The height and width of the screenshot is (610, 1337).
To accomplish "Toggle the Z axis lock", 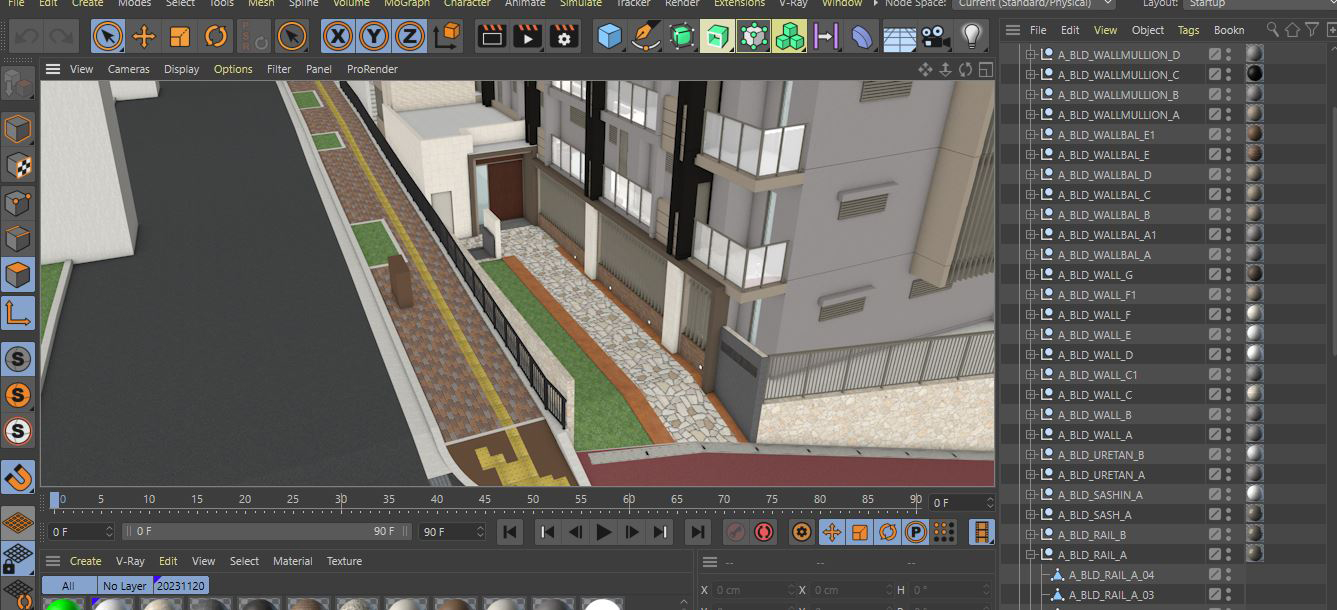I will (x=409, y=37).
